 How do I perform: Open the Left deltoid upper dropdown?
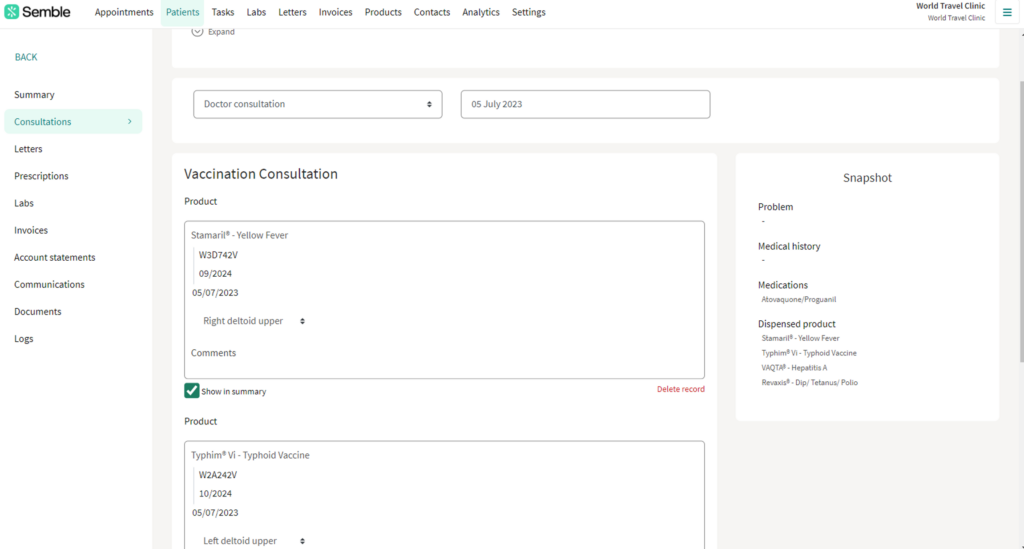point(253,541)
